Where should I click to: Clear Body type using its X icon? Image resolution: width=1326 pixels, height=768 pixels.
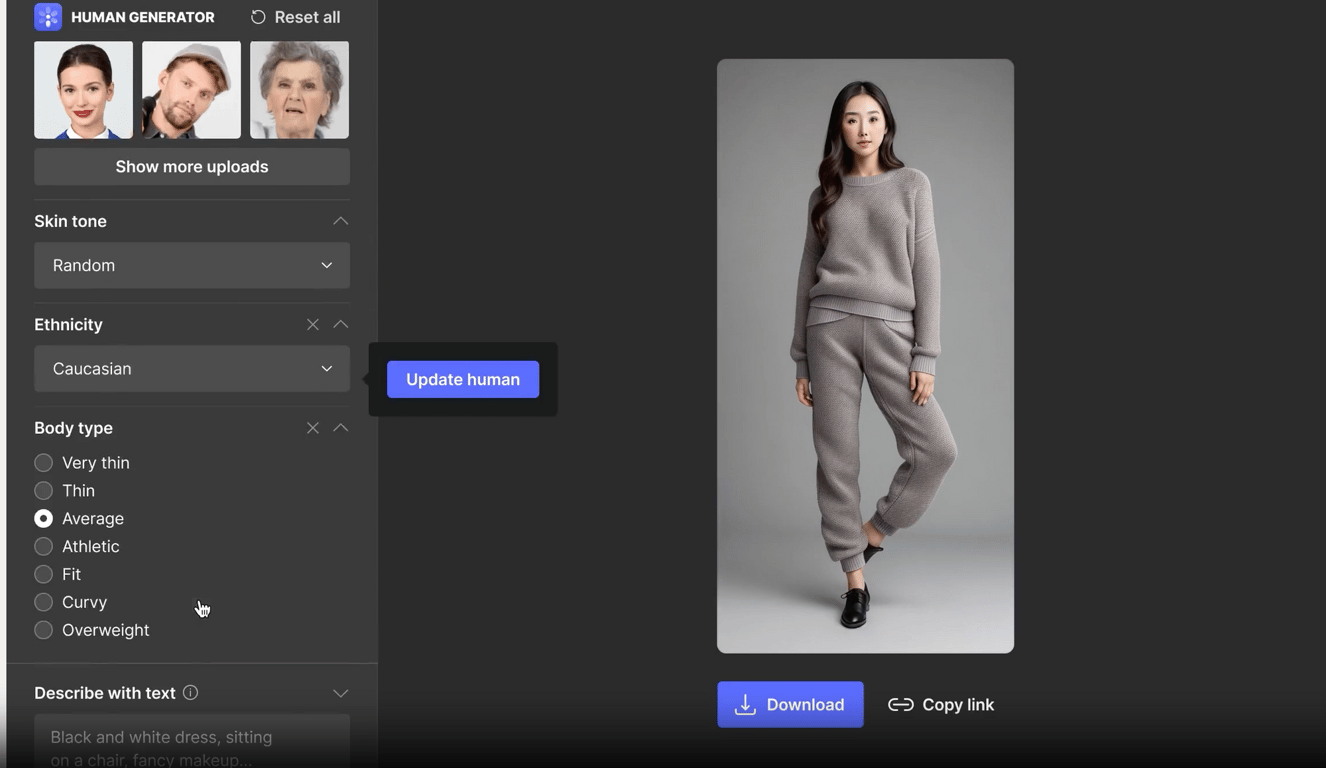coord(312,427)
